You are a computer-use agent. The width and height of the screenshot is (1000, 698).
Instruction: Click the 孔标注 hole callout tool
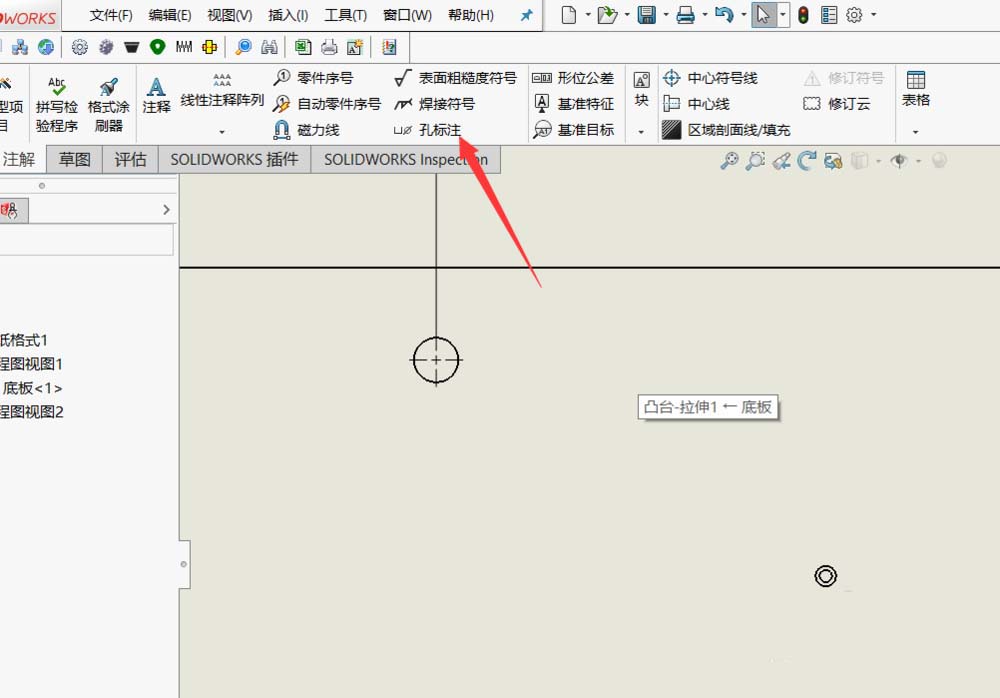point(427,130)
